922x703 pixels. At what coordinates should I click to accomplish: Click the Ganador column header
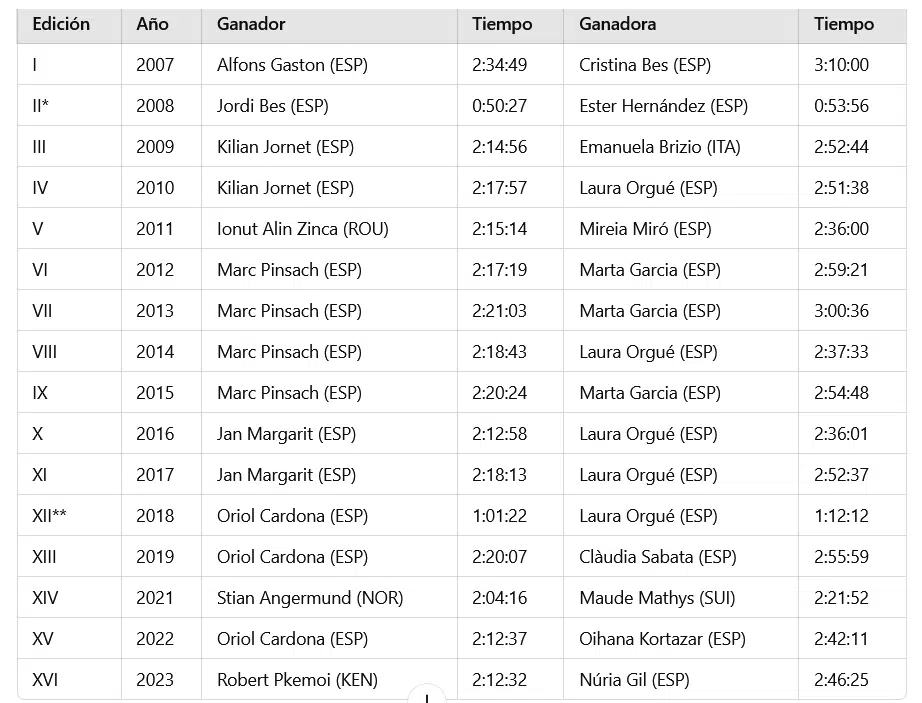(x=251, y=24)
